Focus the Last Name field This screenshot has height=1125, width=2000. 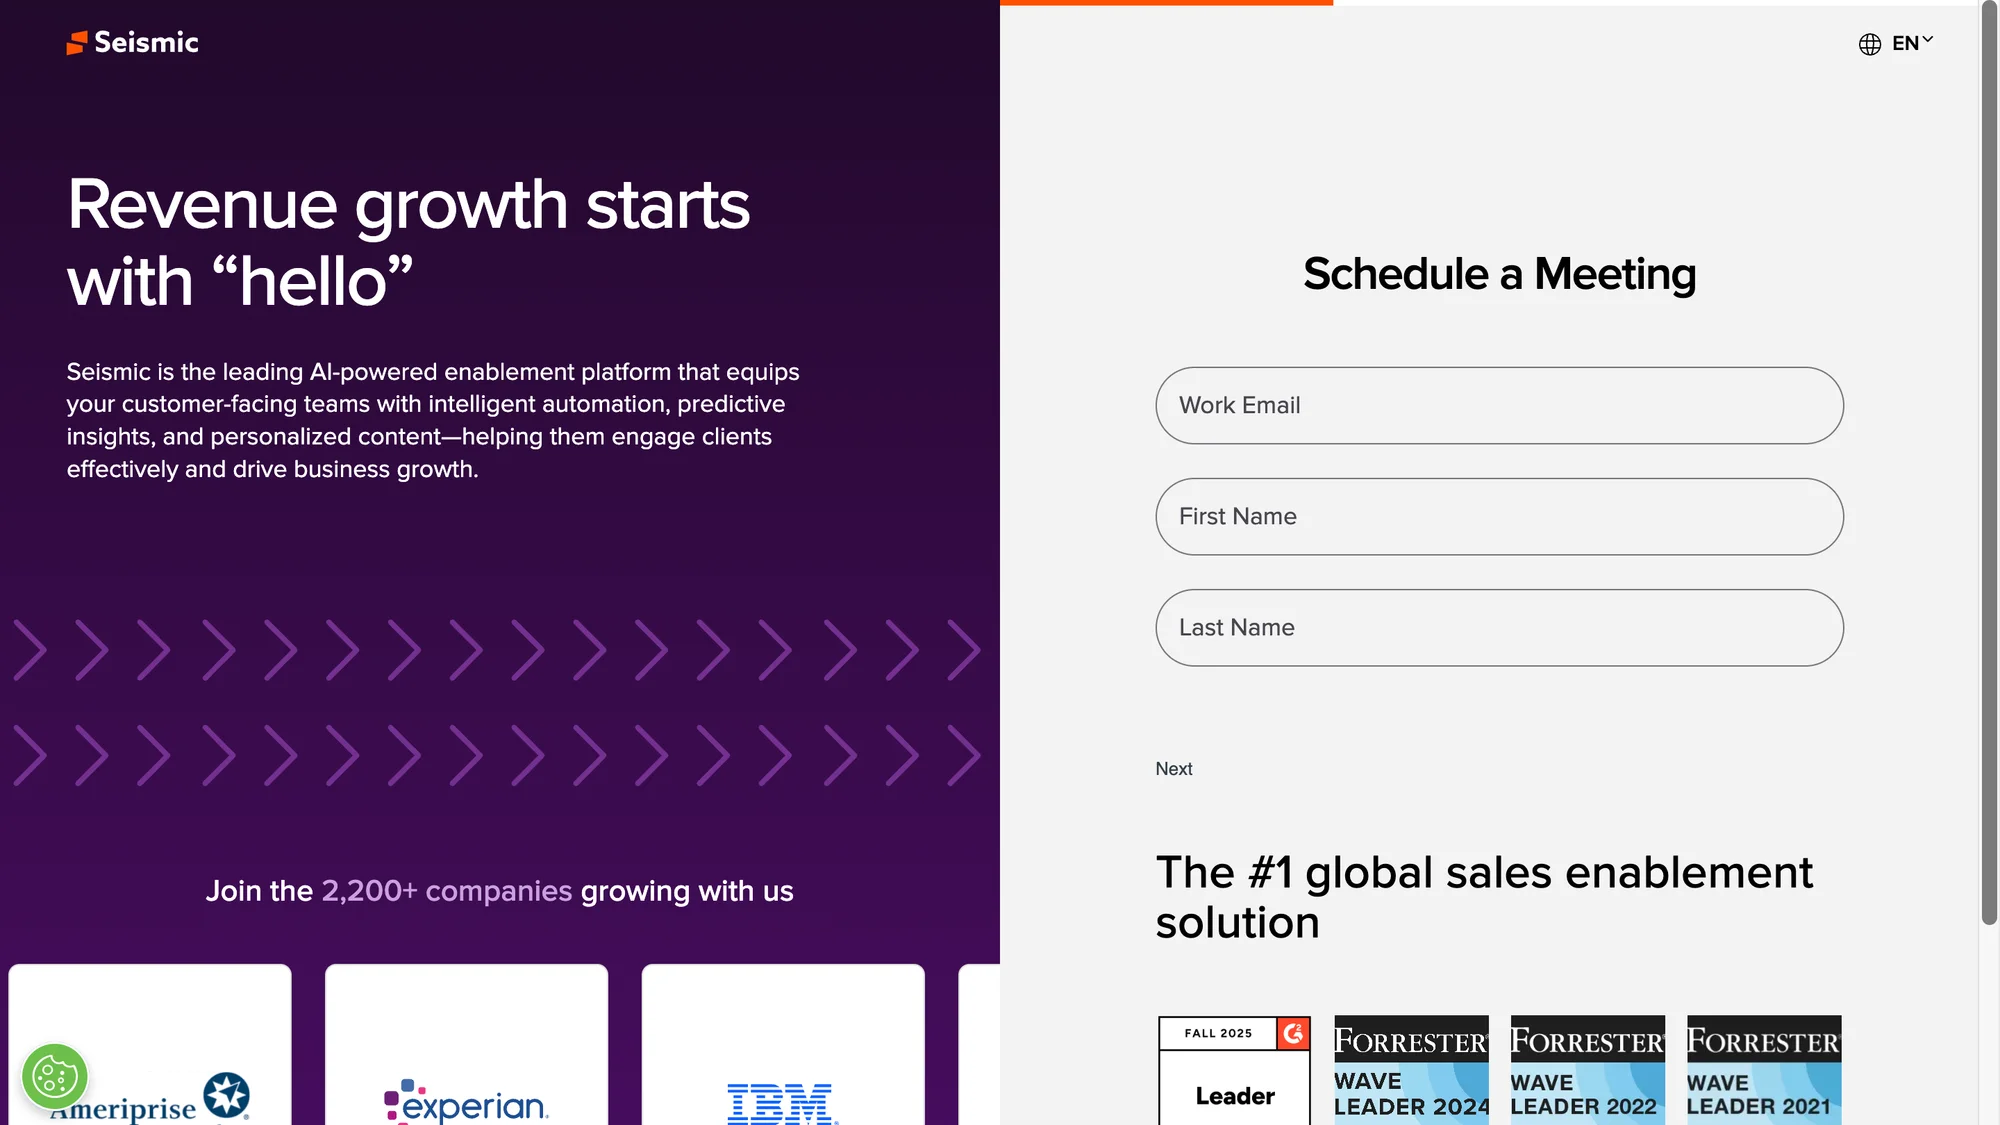(x=1499, y=627)
